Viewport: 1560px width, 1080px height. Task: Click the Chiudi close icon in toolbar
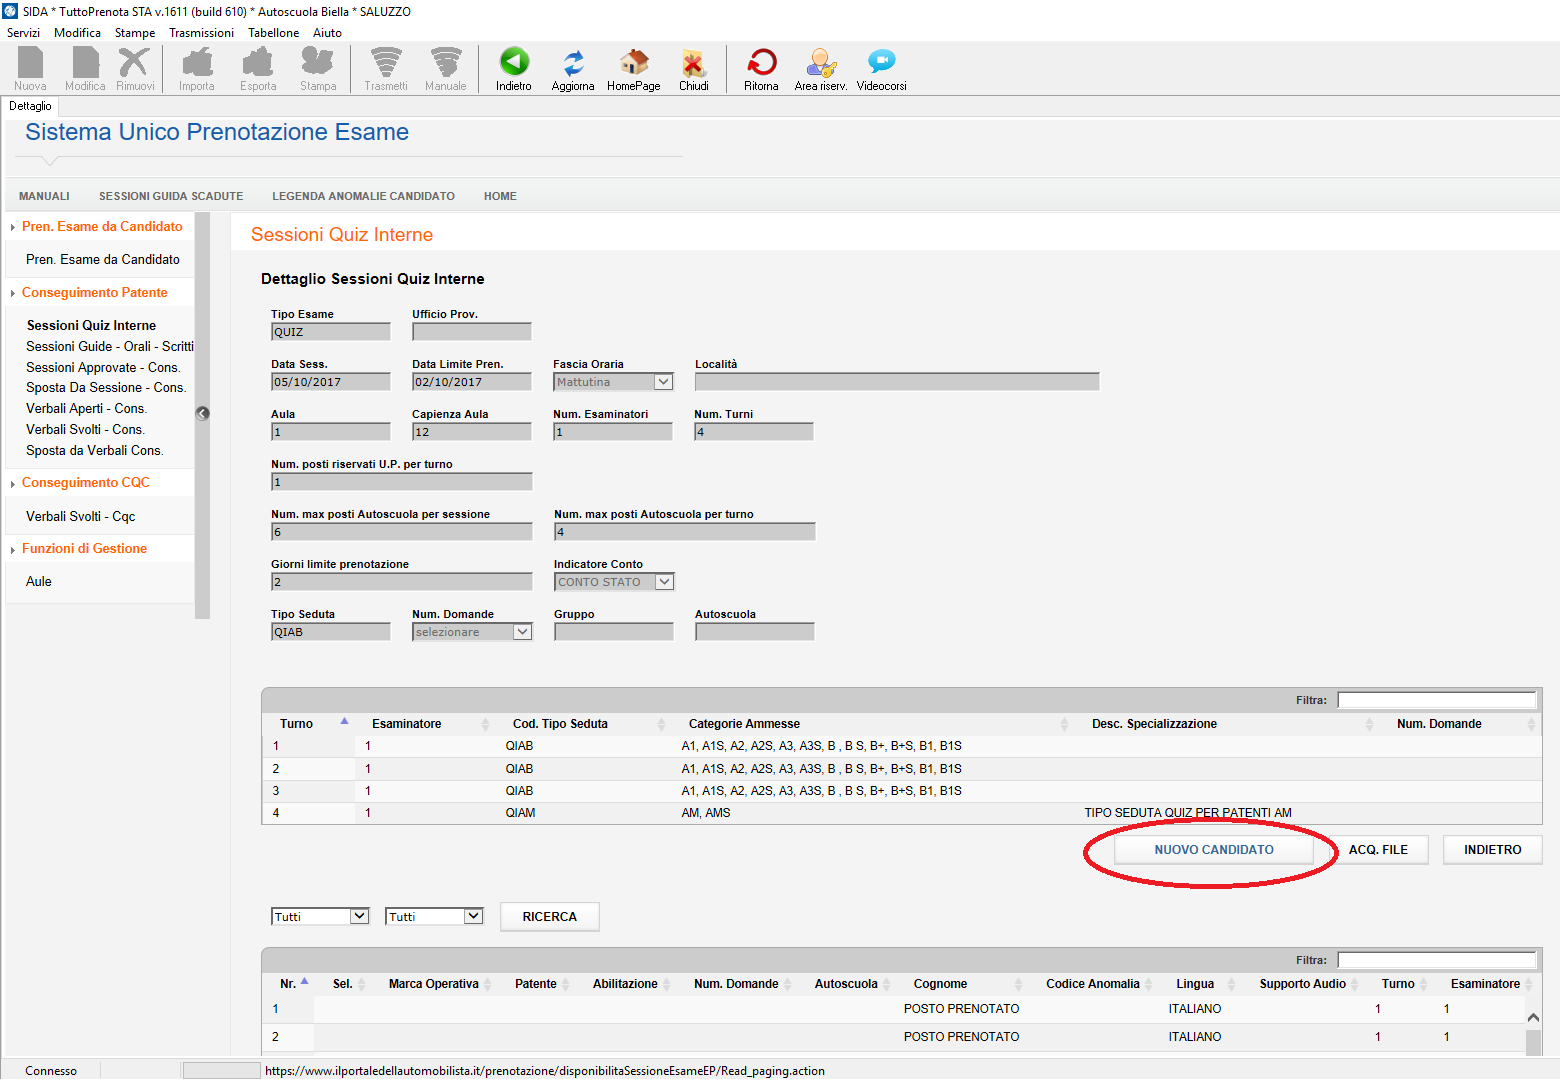coord(693,63)
